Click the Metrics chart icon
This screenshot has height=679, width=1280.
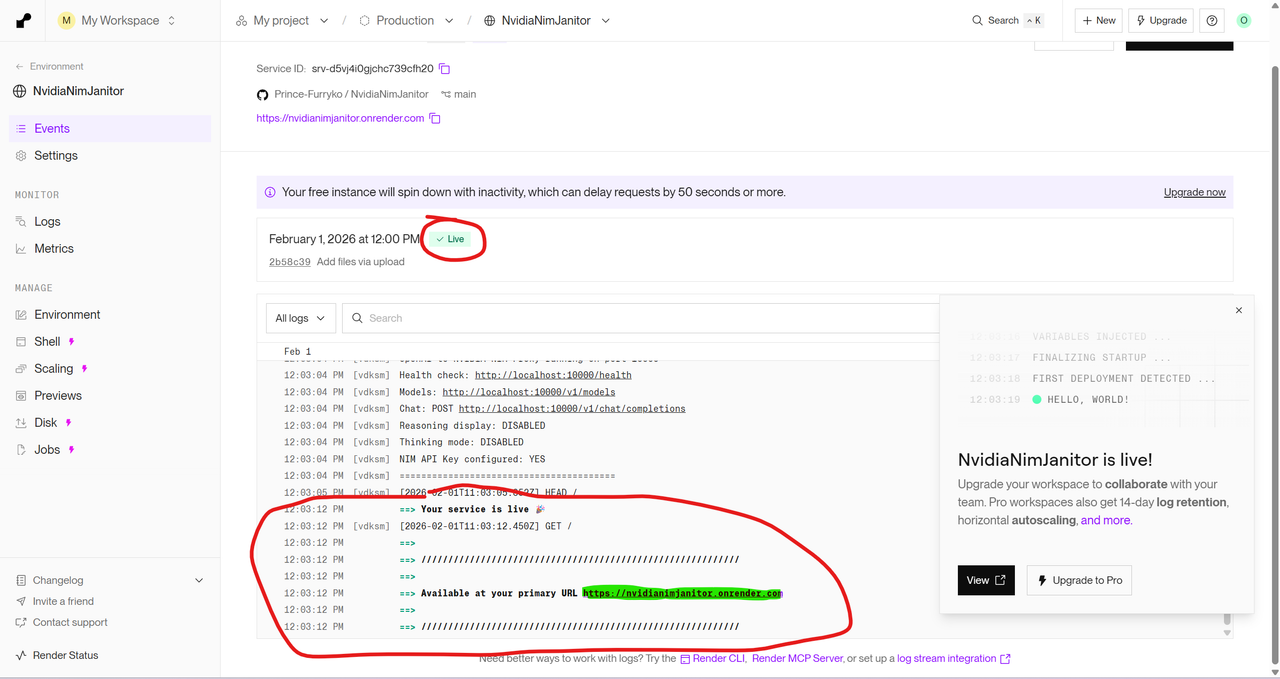point(21,249)
